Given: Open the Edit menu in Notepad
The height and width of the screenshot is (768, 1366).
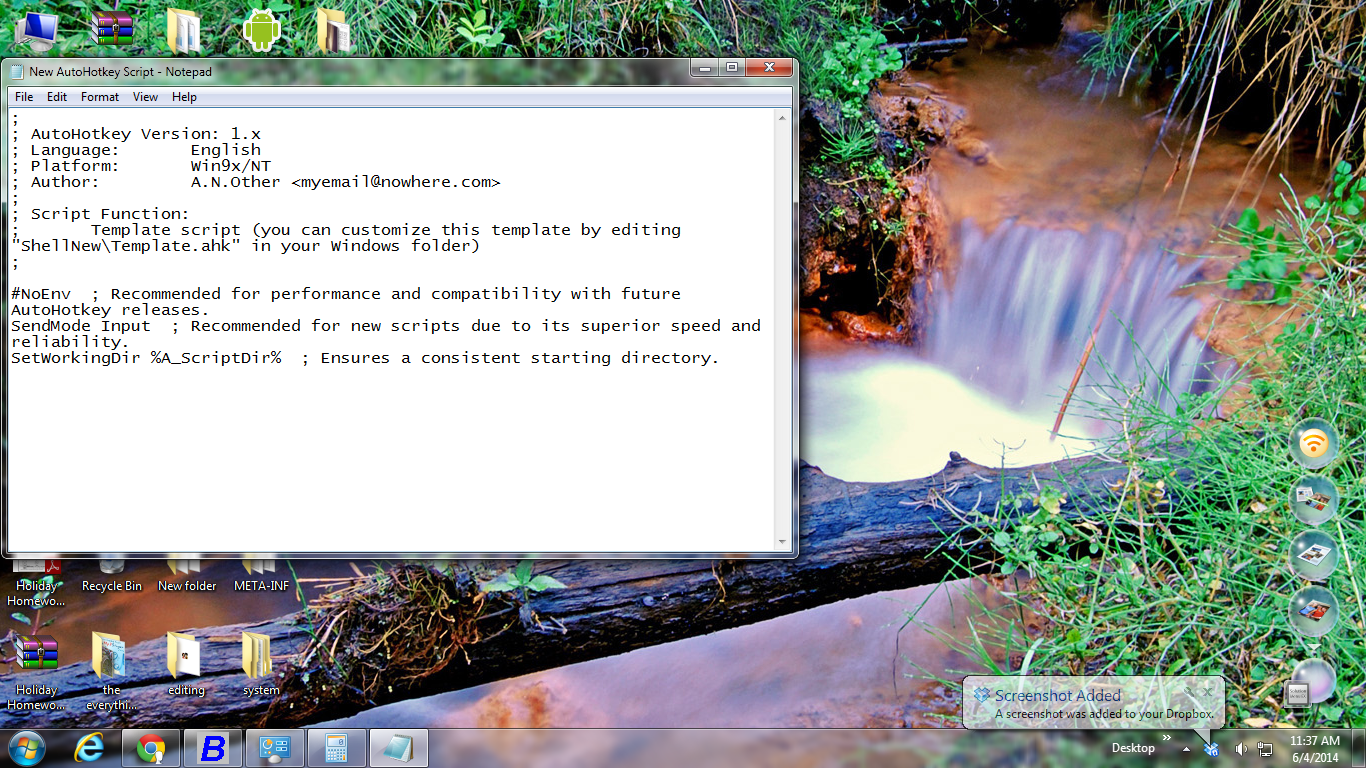Looking at the screenshot, I should coord(57,97).
